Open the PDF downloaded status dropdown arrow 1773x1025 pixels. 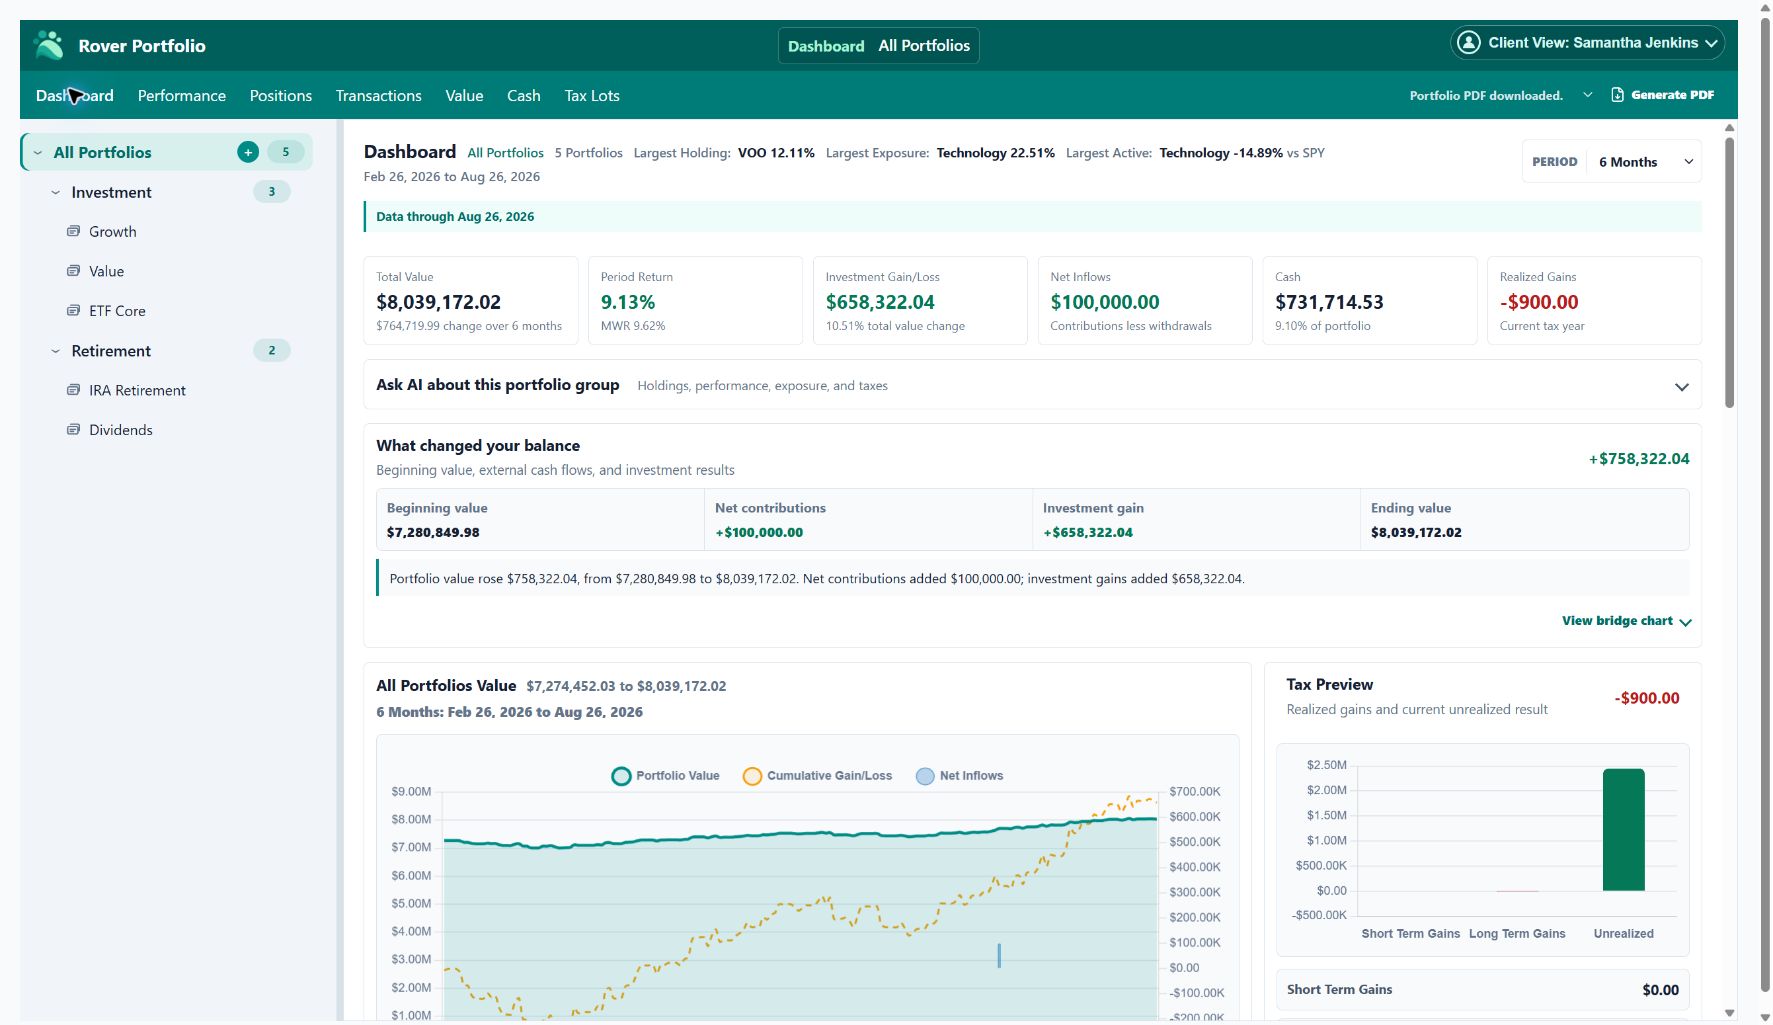(x=1587, y=95)
